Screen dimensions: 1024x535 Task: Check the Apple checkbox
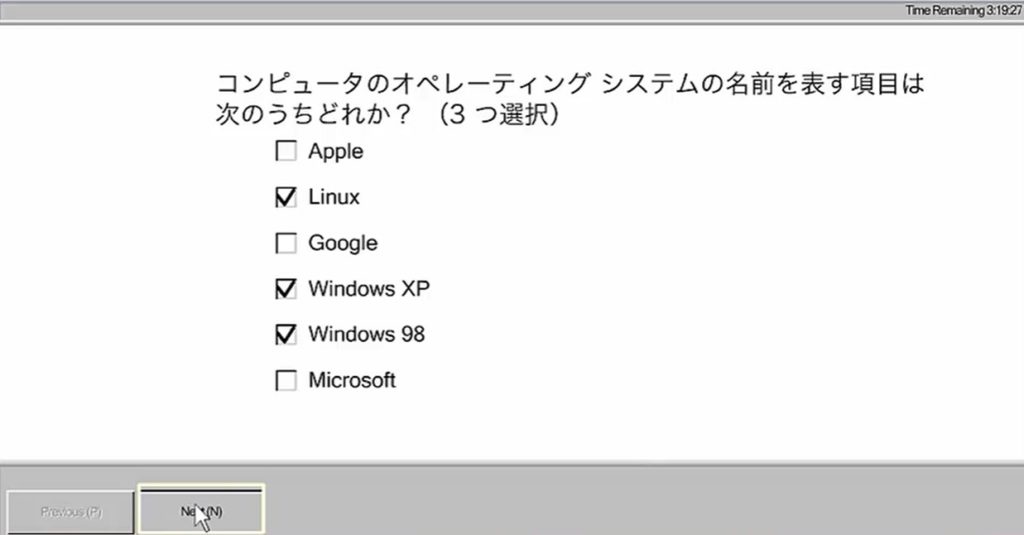(286, 152)
